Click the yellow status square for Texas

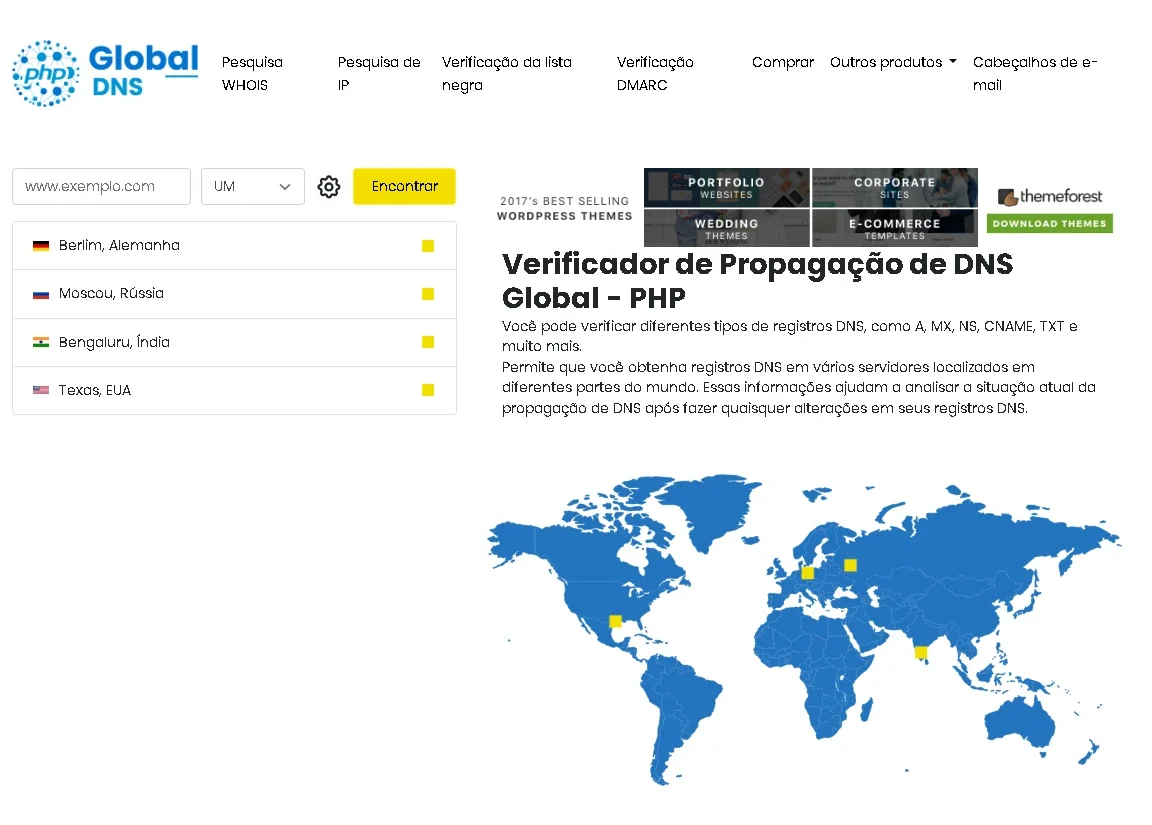coord(428,390)
